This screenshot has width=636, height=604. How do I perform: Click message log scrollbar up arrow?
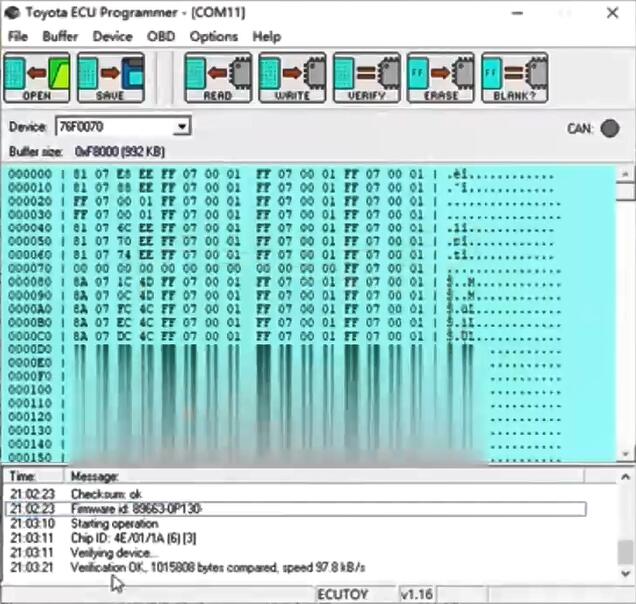coord(625,477)
